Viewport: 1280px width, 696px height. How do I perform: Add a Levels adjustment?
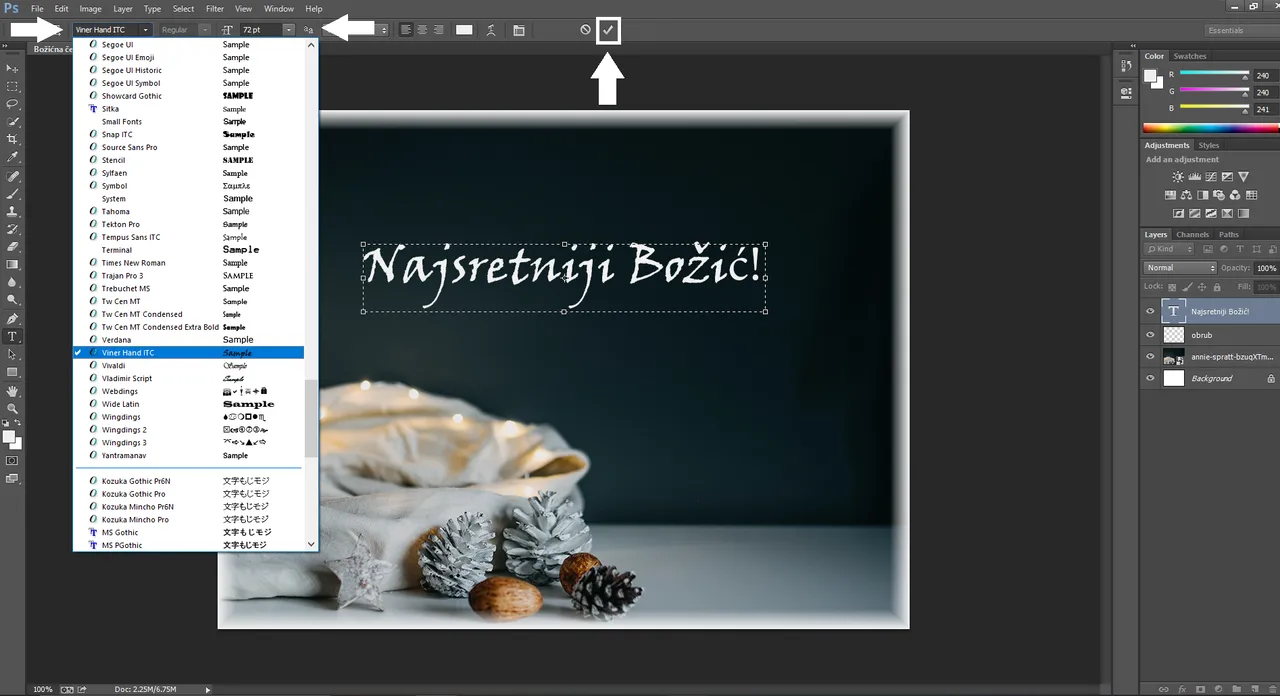[1194, 177]
